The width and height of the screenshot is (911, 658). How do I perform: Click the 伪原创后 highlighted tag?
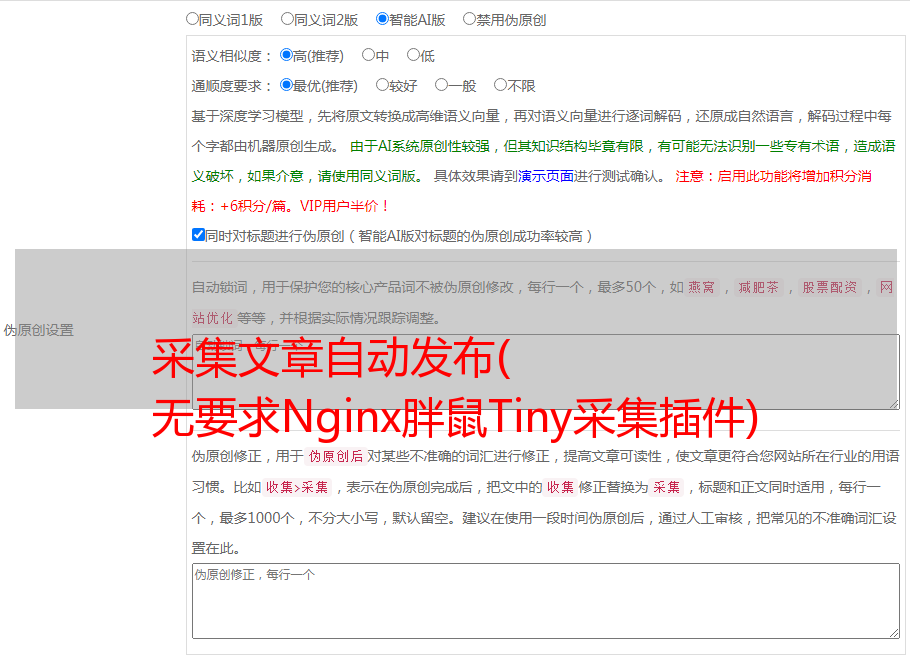(336, 456)
